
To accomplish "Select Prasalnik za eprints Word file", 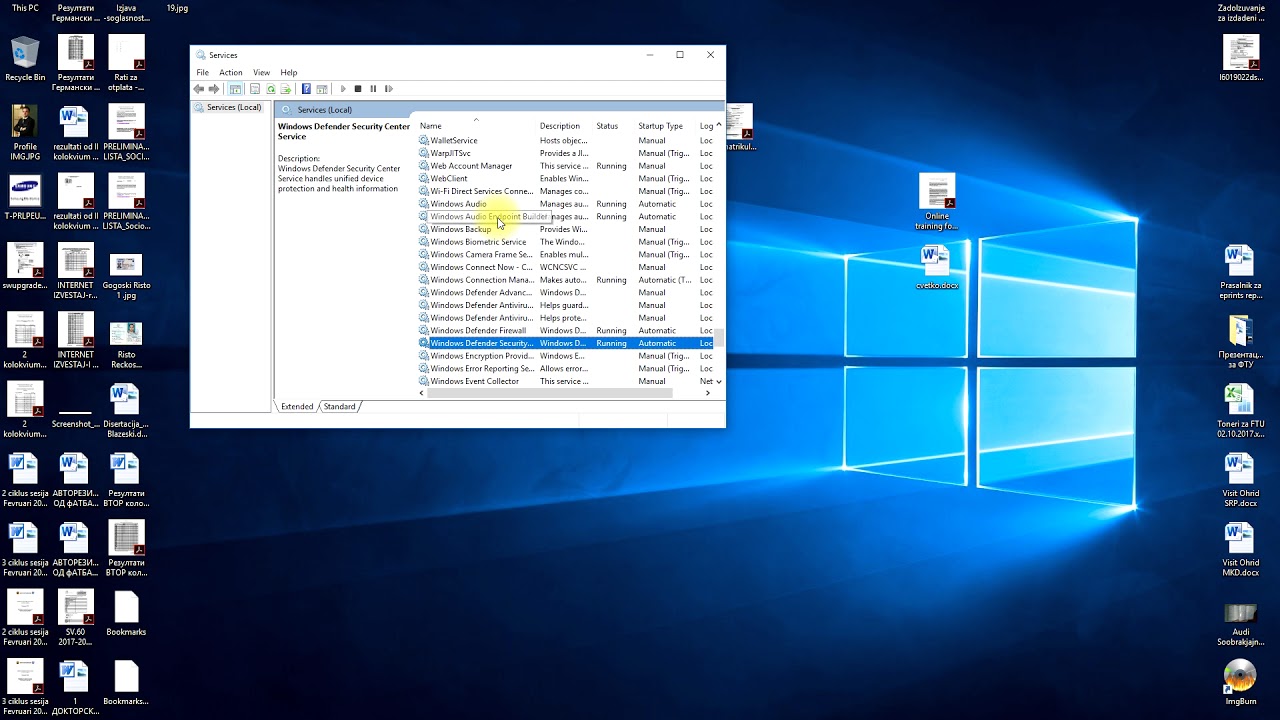I will 1240,272.
